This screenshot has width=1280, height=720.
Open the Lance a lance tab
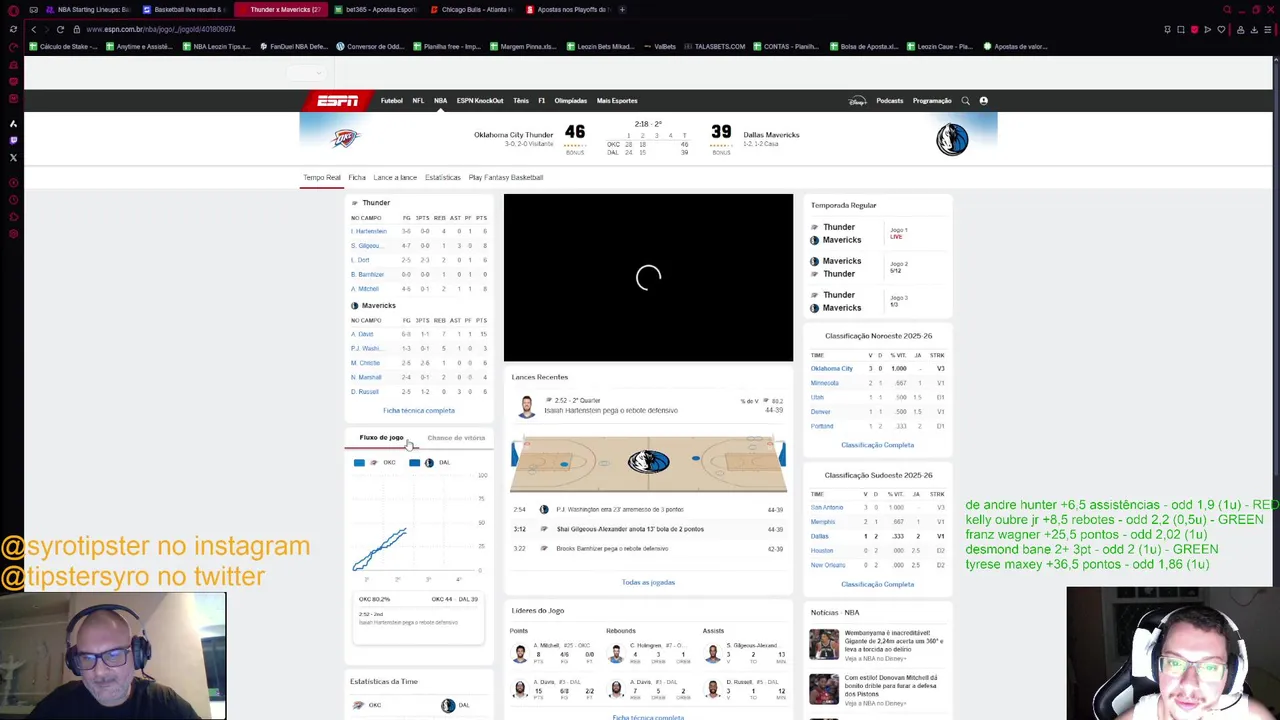[395, 177]
